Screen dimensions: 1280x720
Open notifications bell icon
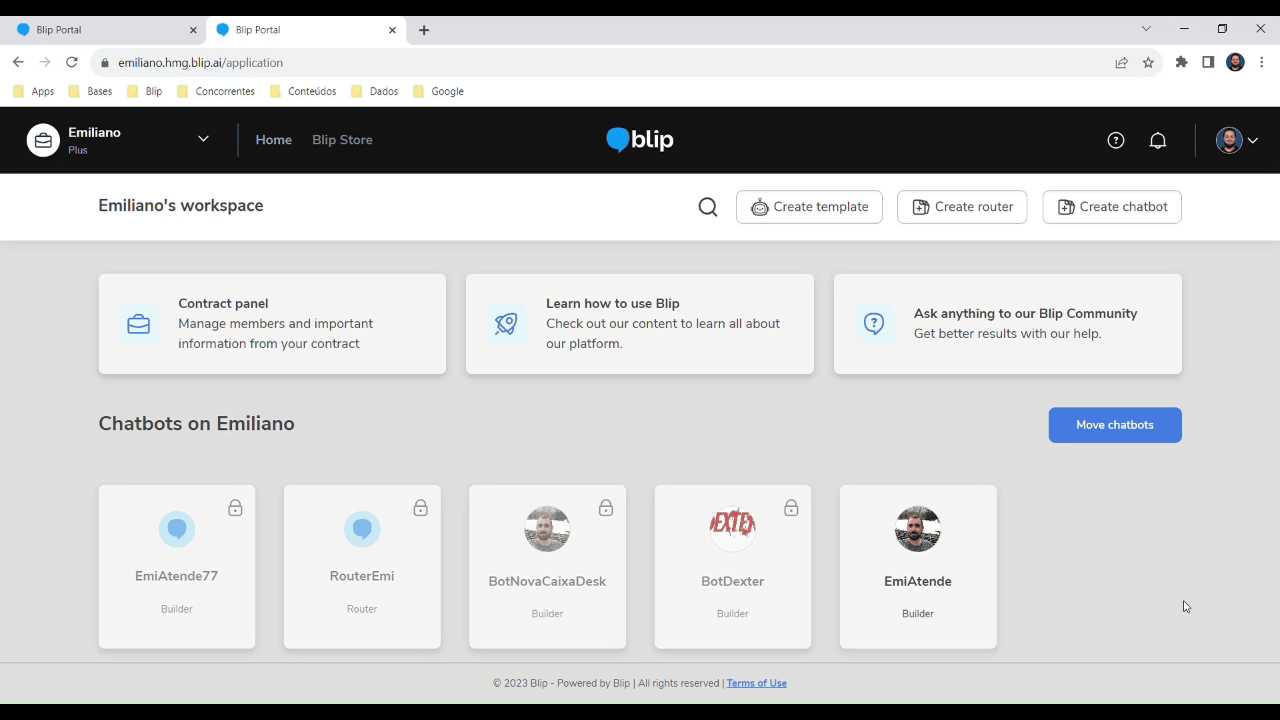[1158, 140]
